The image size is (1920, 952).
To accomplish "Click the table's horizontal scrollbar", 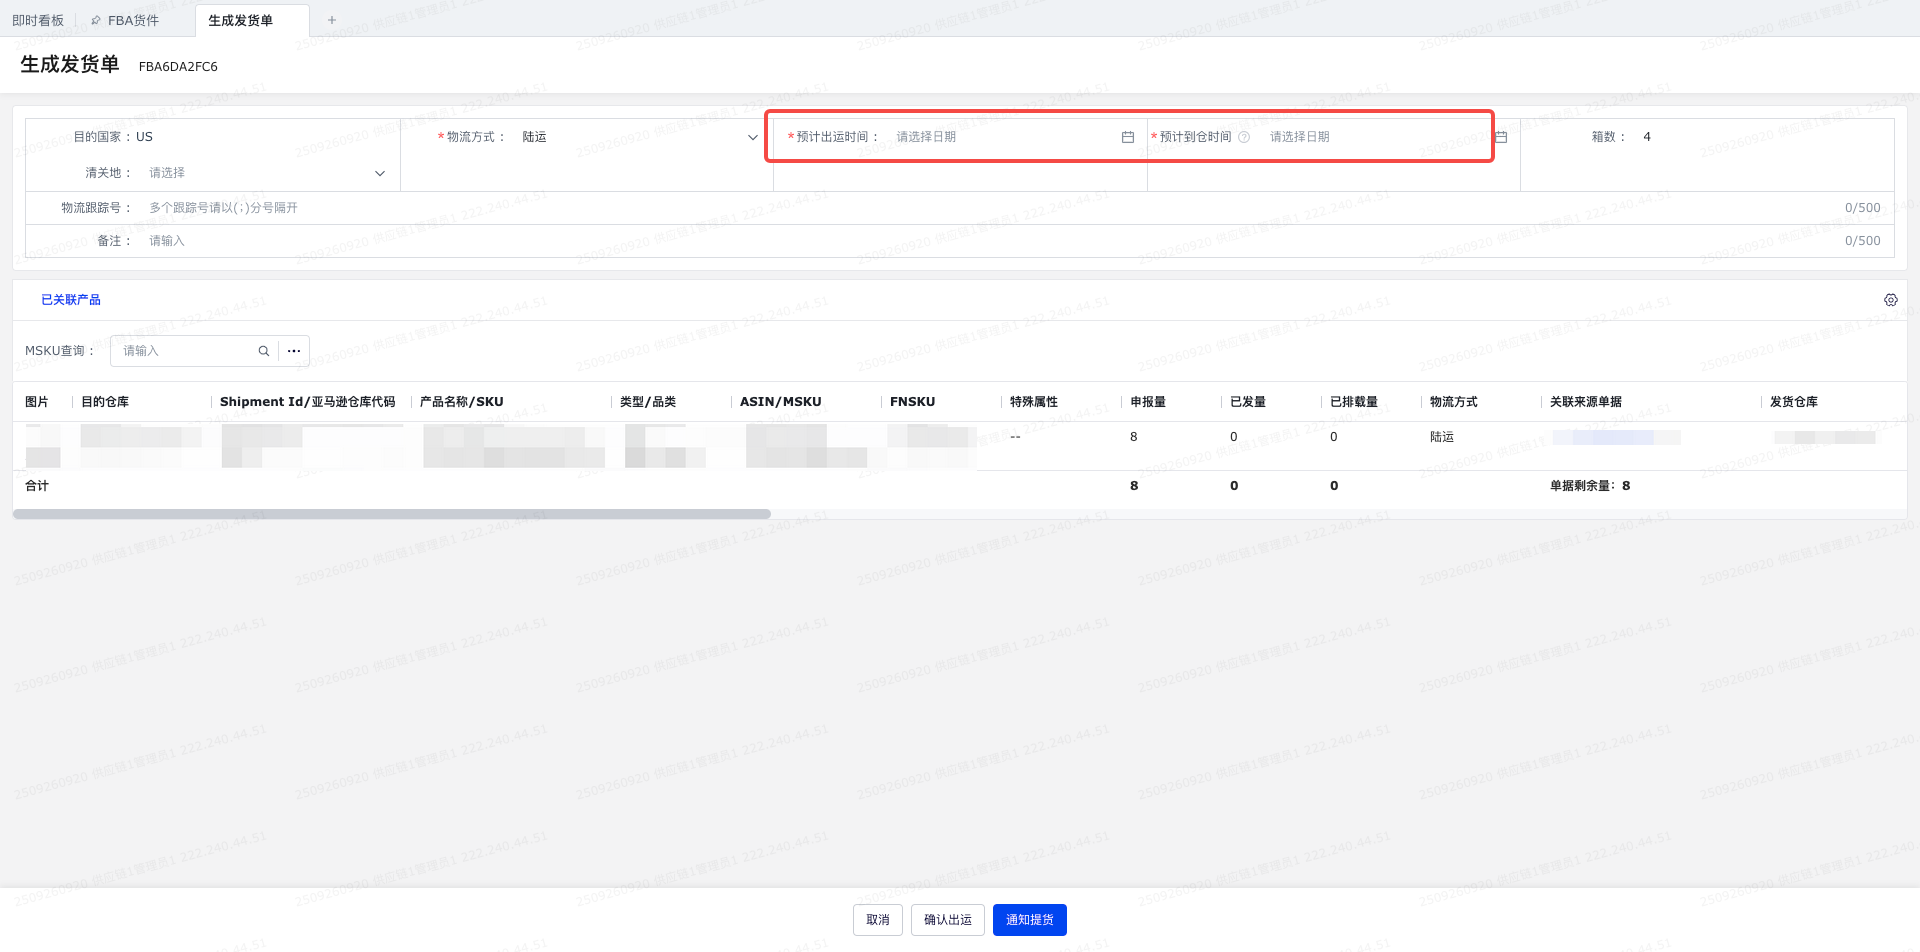I will [392, 514].
